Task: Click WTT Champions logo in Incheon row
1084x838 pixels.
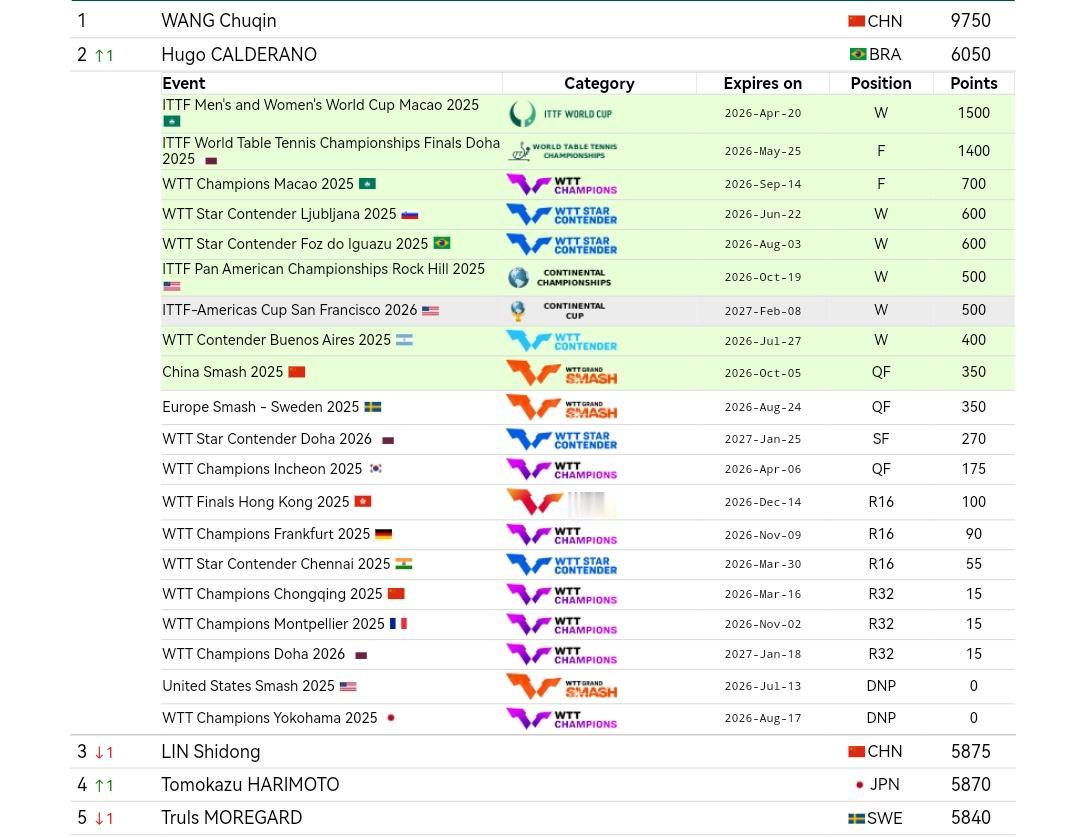Action: (x=562, y=469)
